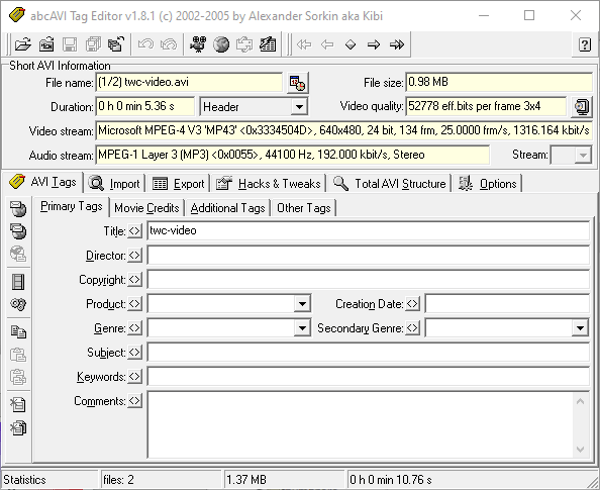
Task: Jump to last file with double right arrow
Action: (397, 45)
